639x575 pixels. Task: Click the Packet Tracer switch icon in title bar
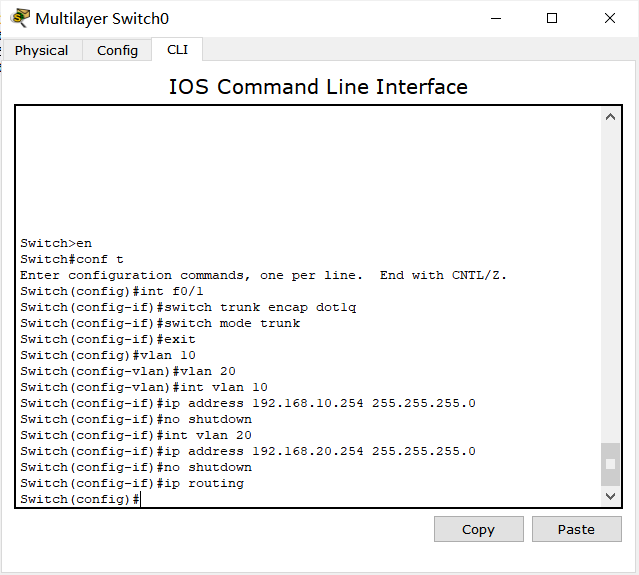[20, 18]
